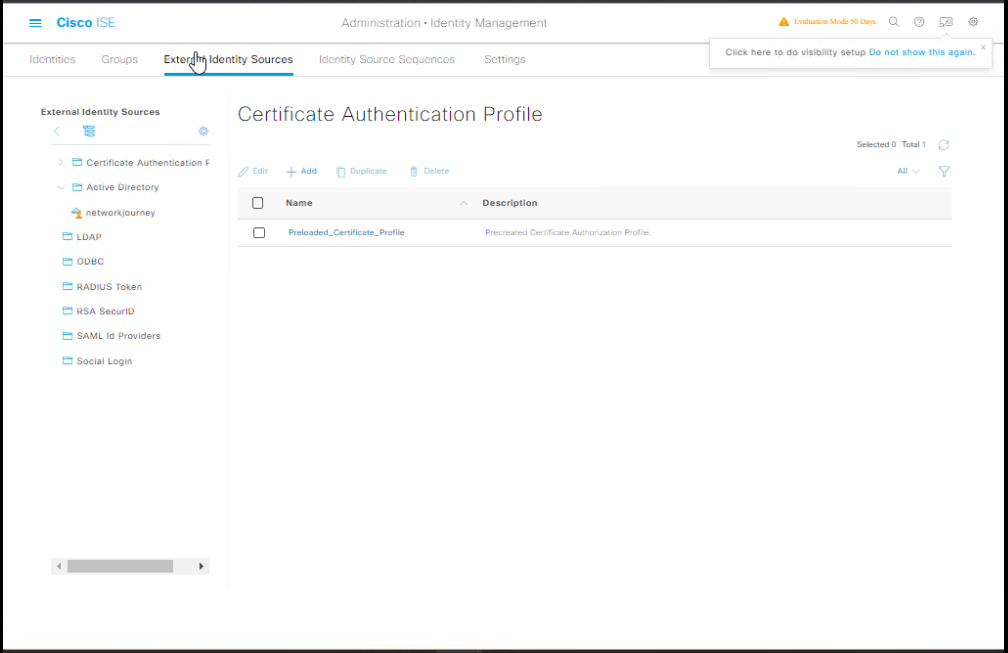The image size is (1008, 653).
Task: Click Add to create a profile
Action: [x=302, y=171]
